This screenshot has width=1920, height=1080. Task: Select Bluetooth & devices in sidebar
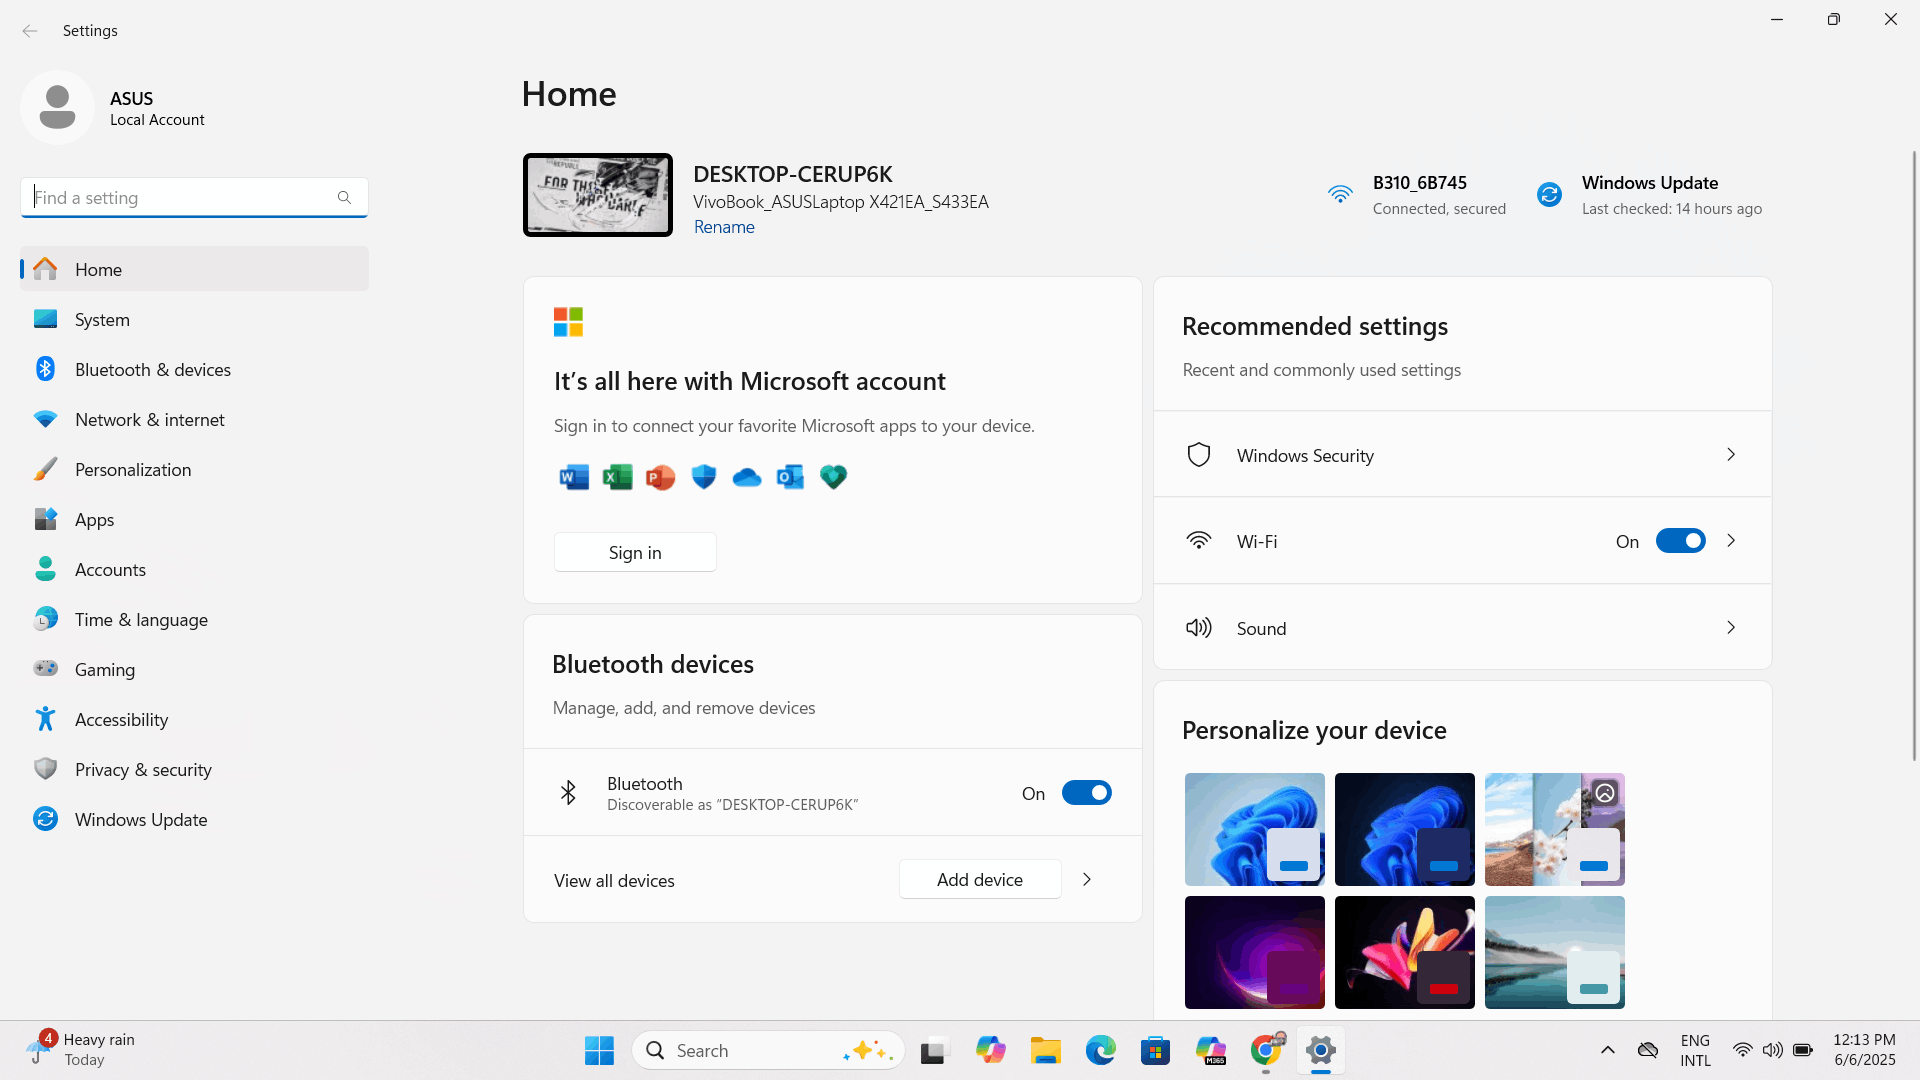click(x=152, y=370)
